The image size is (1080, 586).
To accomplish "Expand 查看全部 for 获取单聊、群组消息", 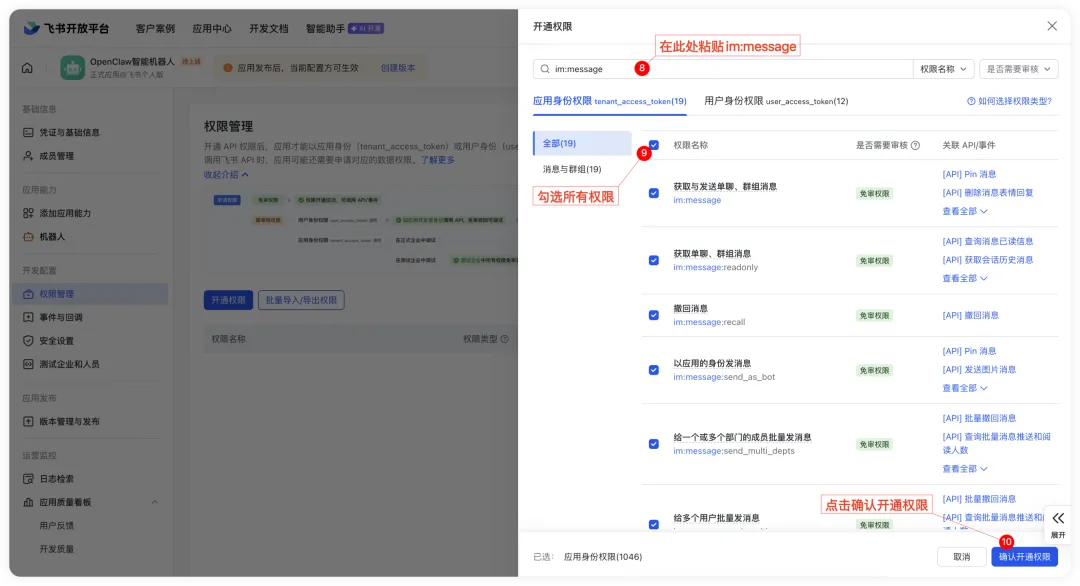I will 964,278.
